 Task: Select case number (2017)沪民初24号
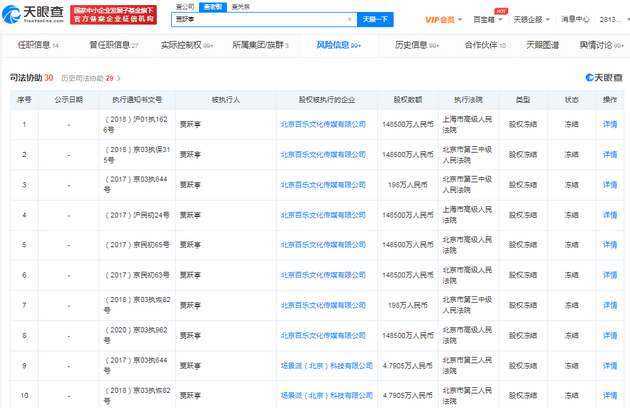click(x=137, y=215)
